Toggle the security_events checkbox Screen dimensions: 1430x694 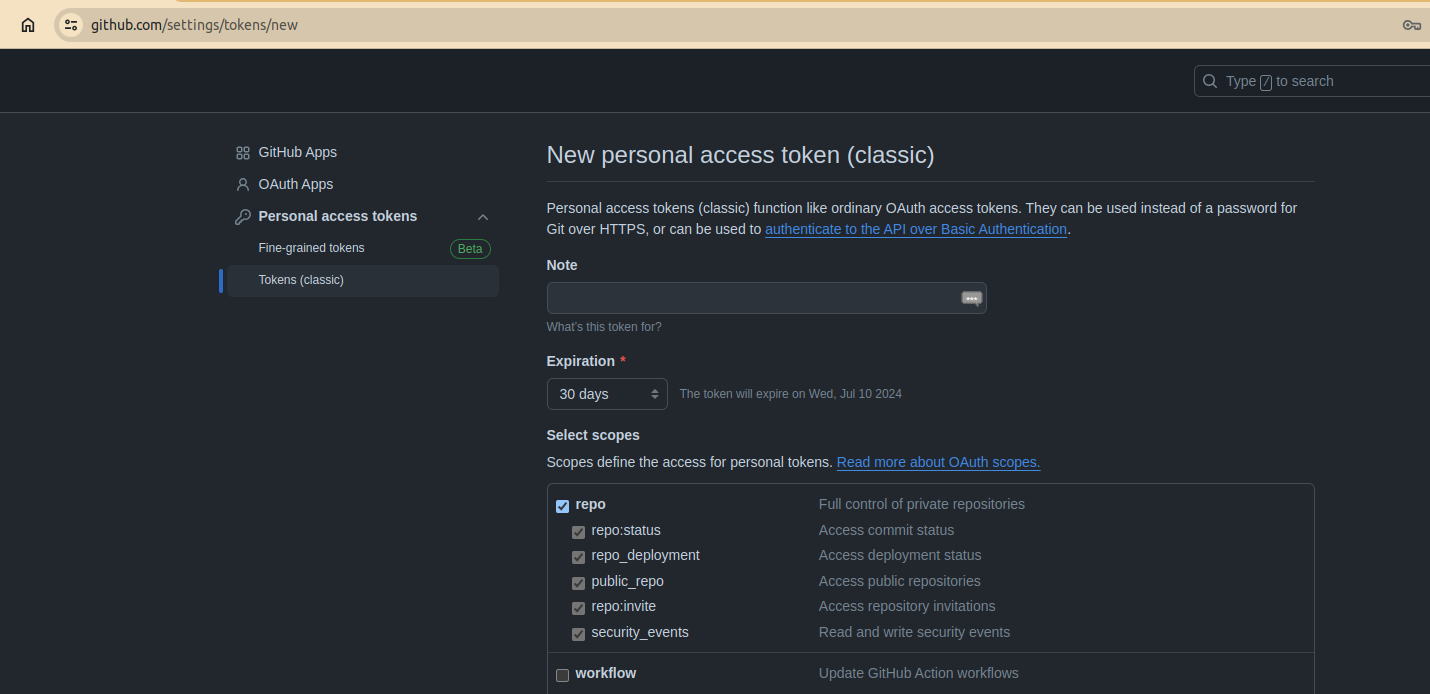click(x=578, y=634)
